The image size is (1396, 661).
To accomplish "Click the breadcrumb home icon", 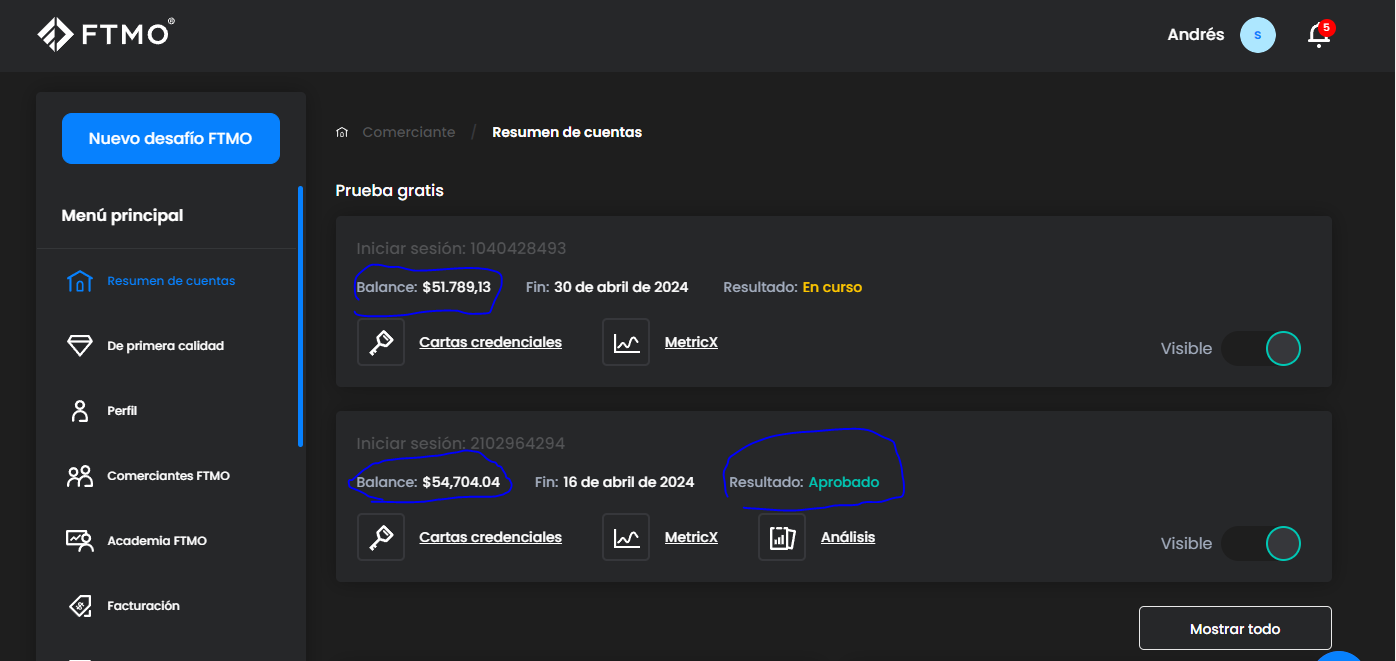I will pos(342,132).
